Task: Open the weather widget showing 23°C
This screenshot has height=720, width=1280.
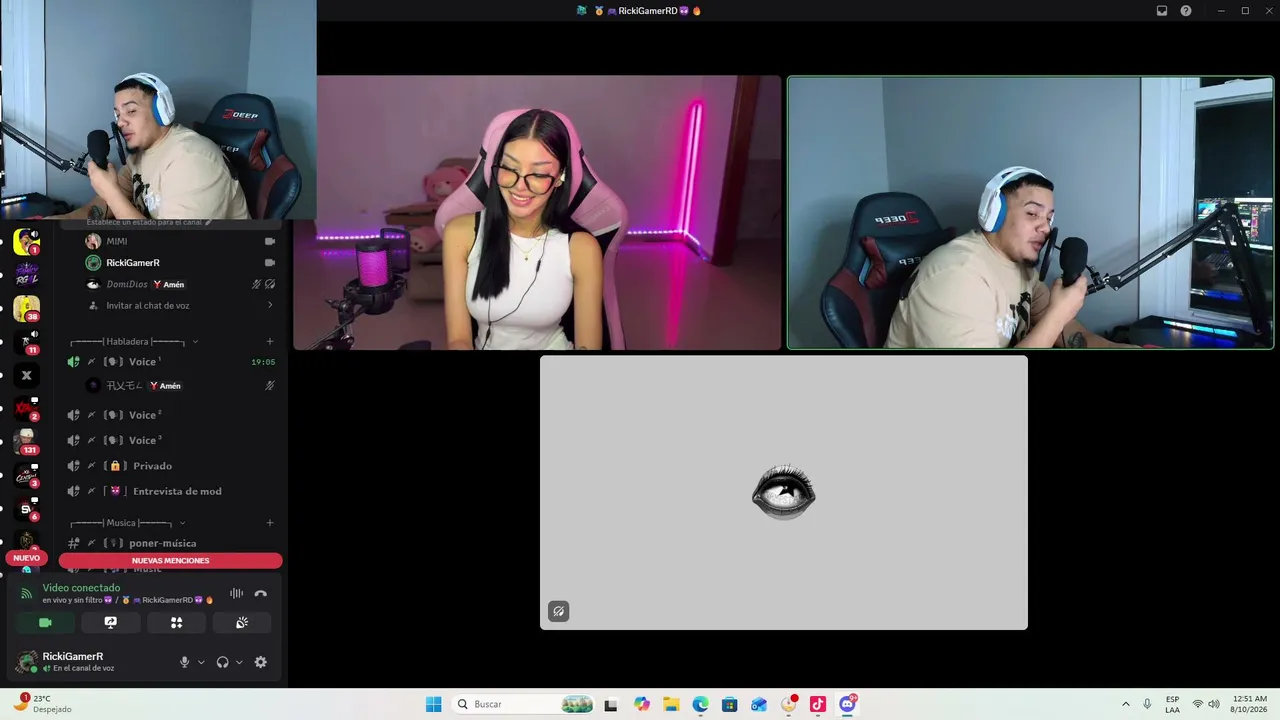Action: tap(43, 704)
